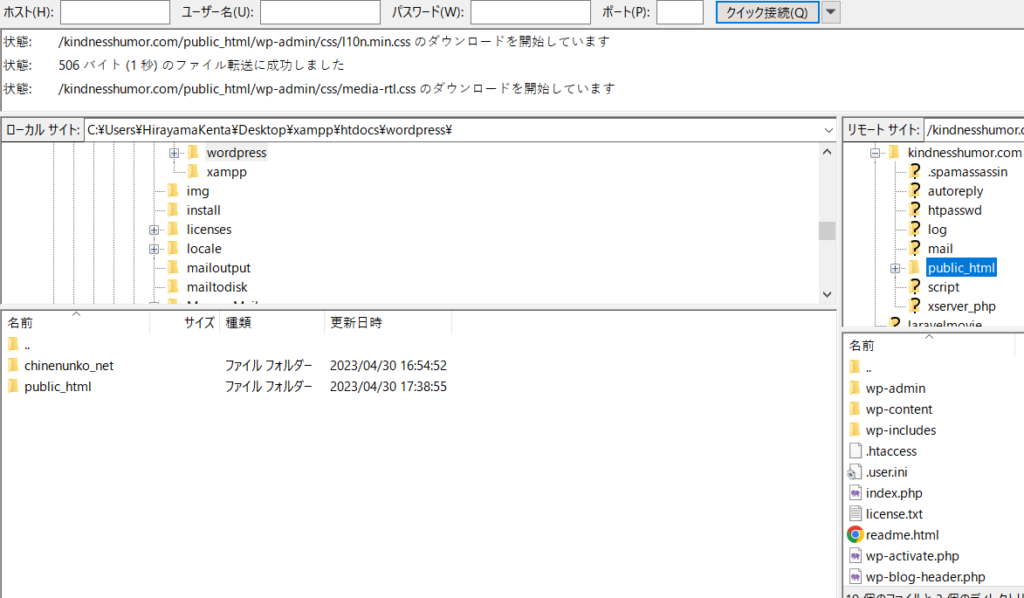The height and width of the screenshot is (598, 1024).
Task: Select the locale folder in local tree
Action: pyautogui.click(x=204, y=249)
